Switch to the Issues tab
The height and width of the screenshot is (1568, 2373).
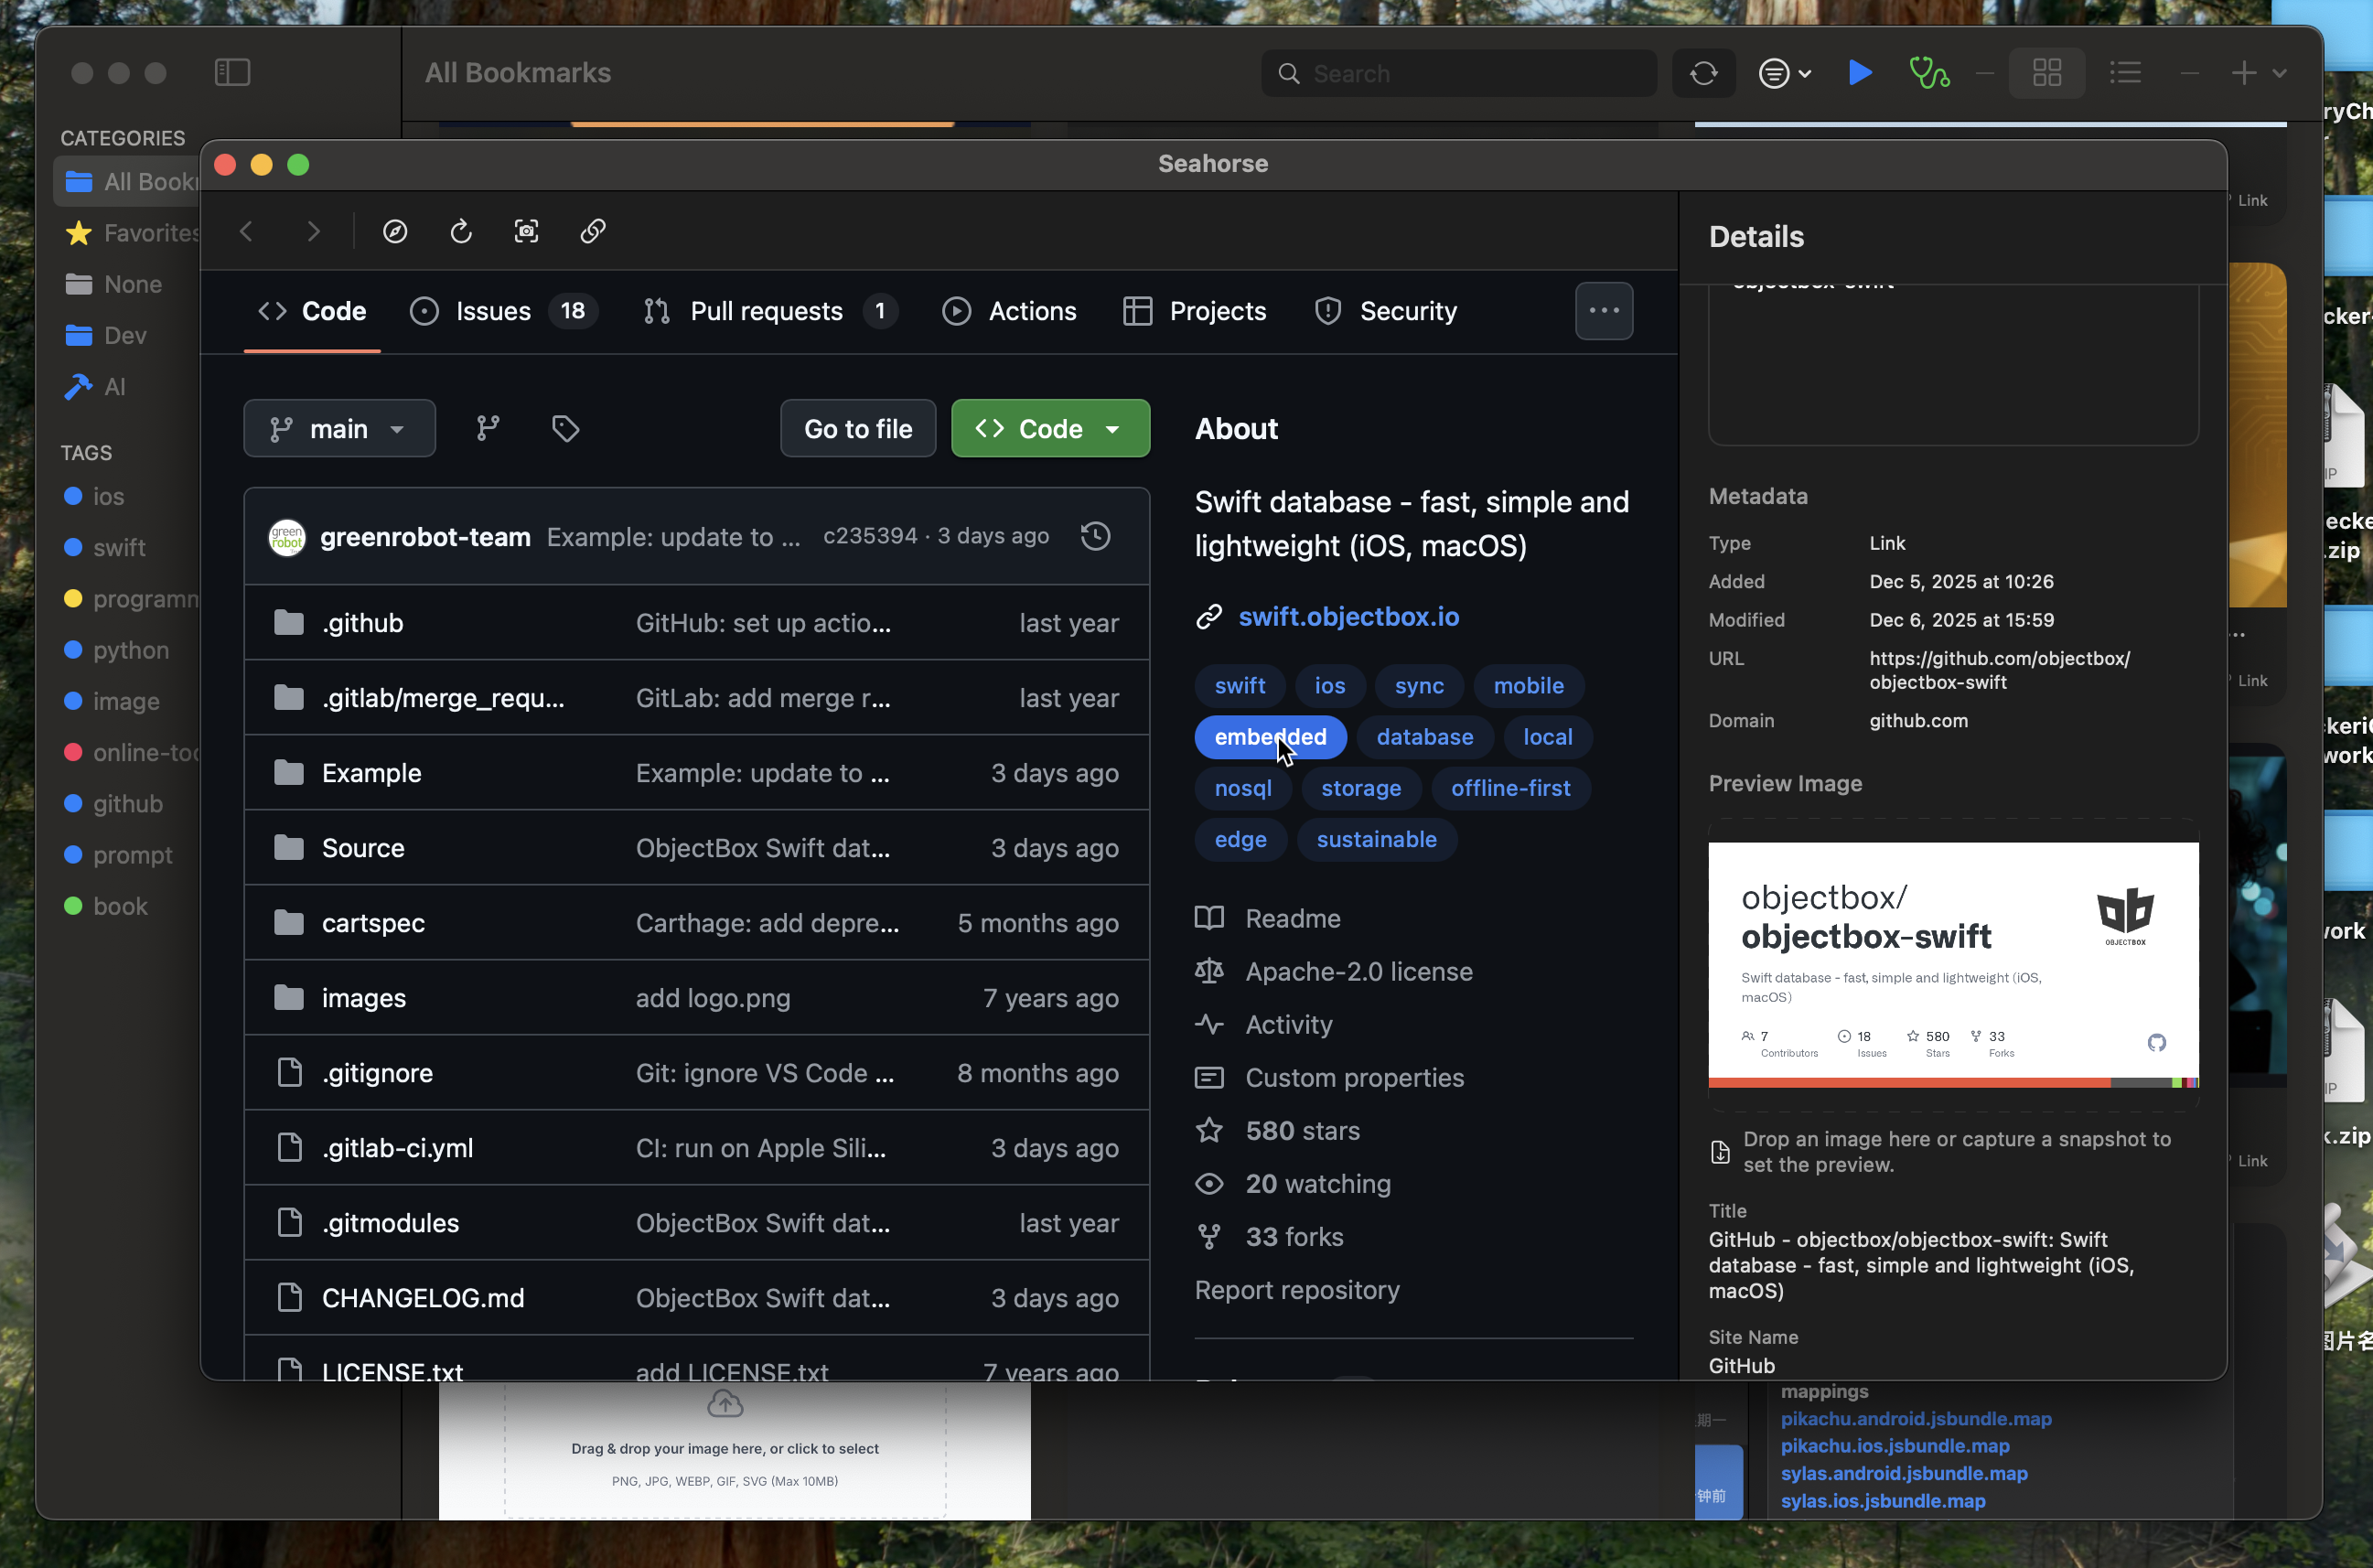493,311
